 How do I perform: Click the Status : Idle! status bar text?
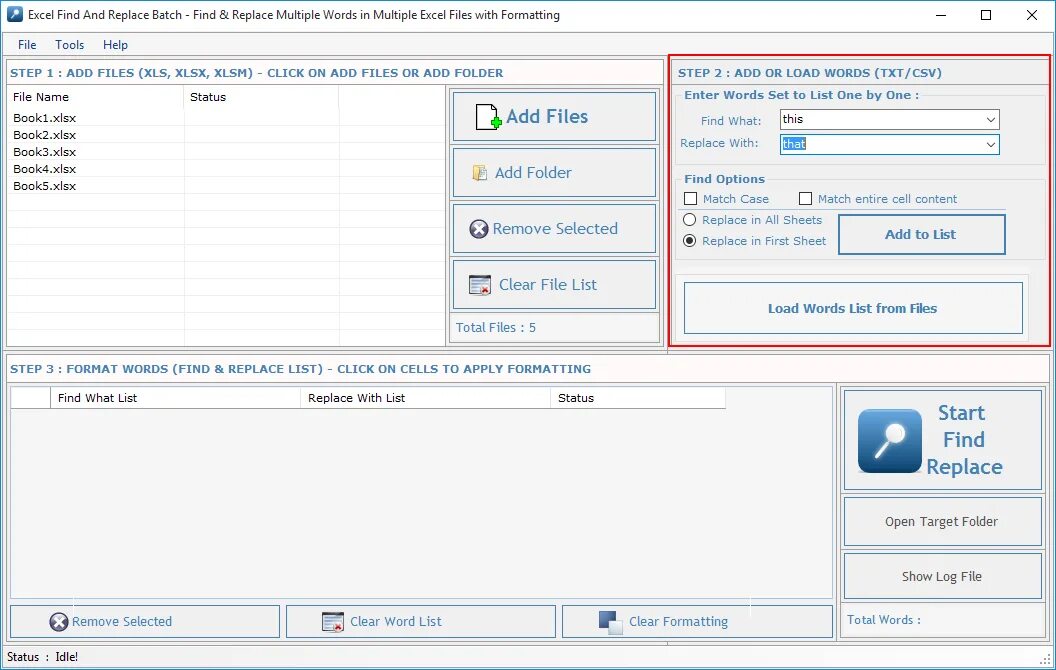pyautogui.click(x=42, y=657)
